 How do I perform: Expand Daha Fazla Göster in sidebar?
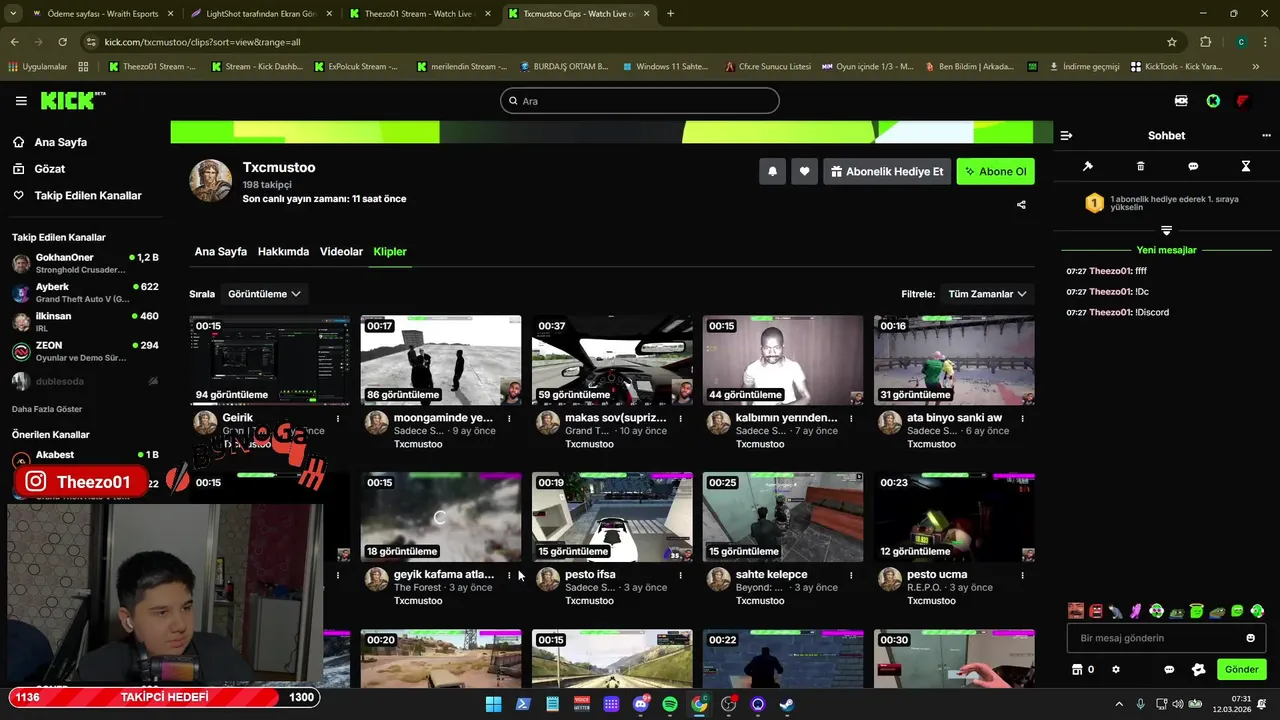(x=47, y=409)
